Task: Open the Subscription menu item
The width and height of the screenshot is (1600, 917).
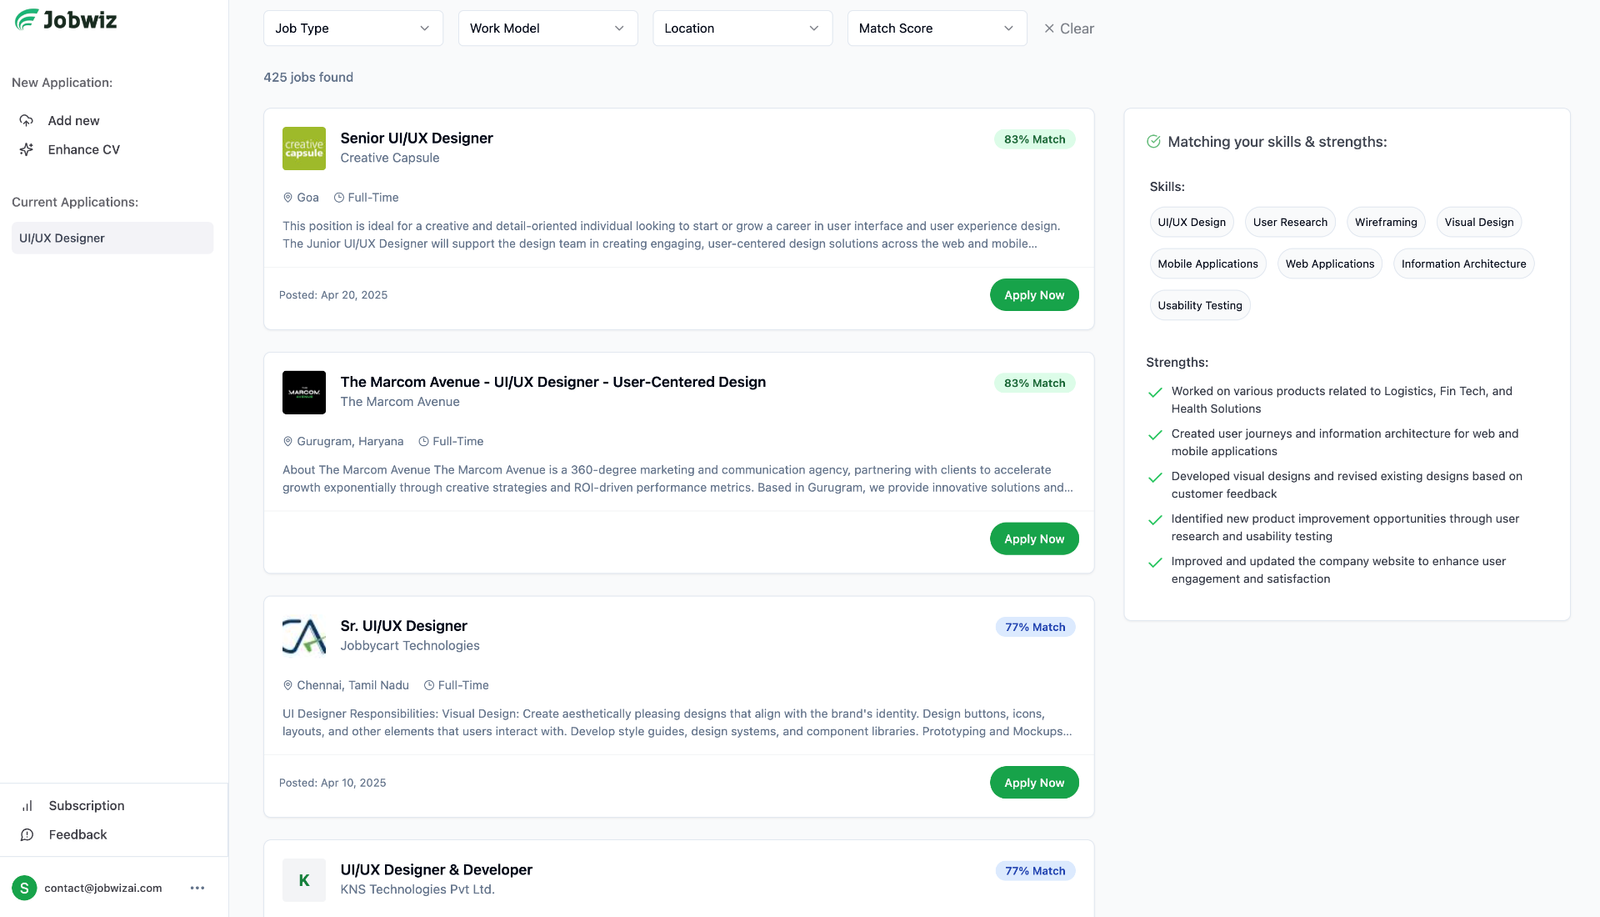Action: [86, 806]
